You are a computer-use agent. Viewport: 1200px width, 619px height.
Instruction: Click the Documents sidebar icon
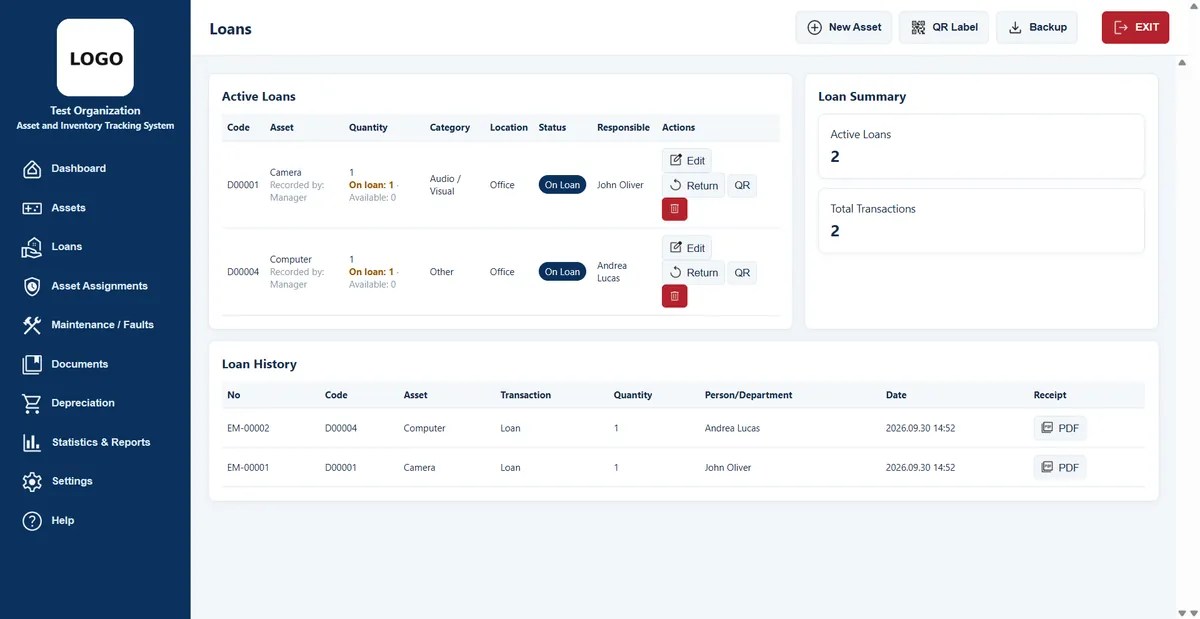pos(32,364)
